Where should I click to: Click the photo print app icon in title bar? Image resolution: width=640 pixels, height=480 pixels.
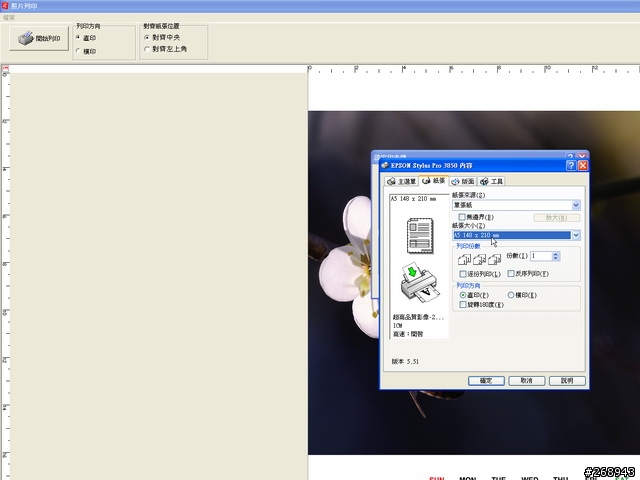[5, 6]
